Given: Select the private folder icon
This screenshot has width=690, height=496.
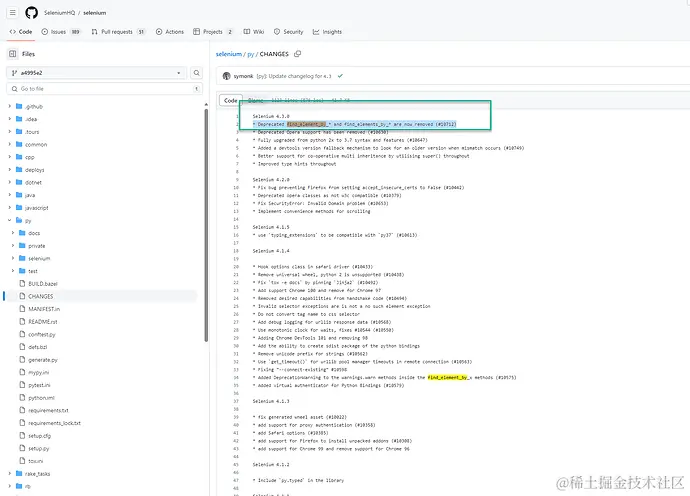Looking at the screenshot, I should pyautogui.click(x=22, y=246).
